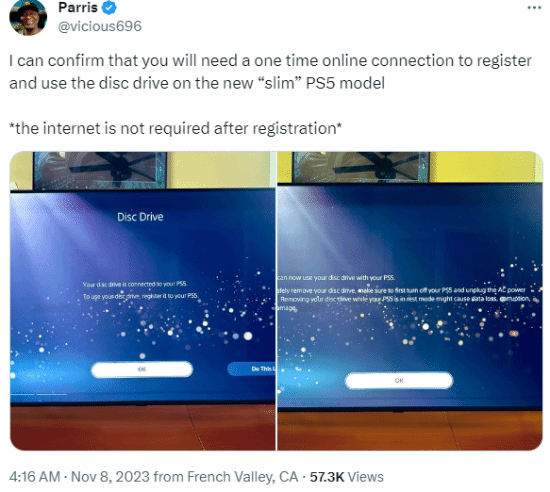This screenshot has width=550, height=492.
Task: Click the display name Parris
Action: tap(78, 7)
